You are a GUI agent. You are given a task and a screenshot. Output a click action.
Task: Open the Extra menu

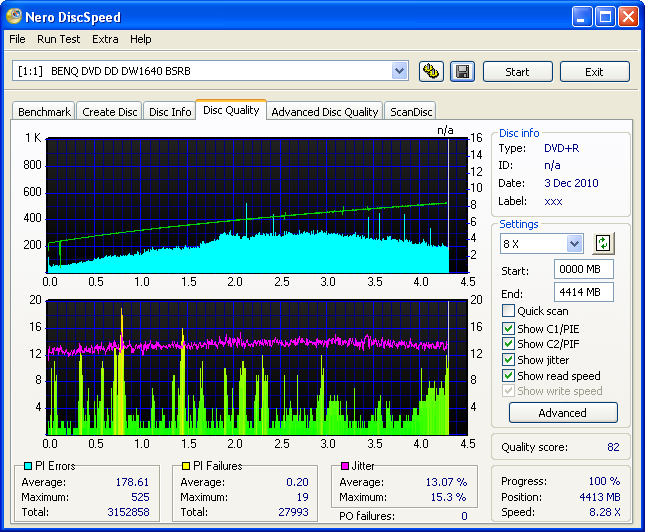pos(105,39)
